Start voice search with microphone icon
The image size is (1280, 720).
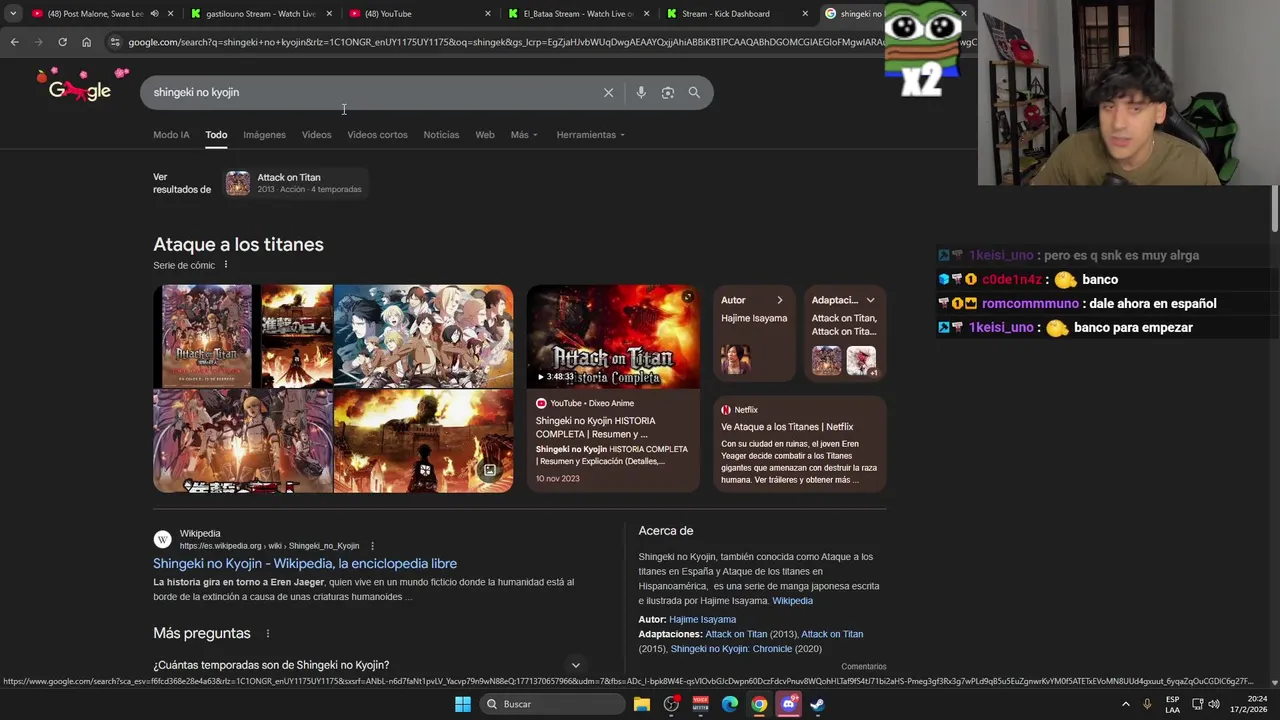[x=641, y=92]
